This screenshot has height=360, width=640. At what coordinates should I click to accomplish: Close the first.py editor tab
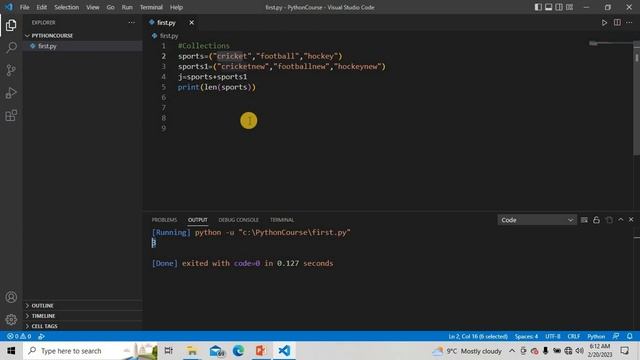point(191,22)
